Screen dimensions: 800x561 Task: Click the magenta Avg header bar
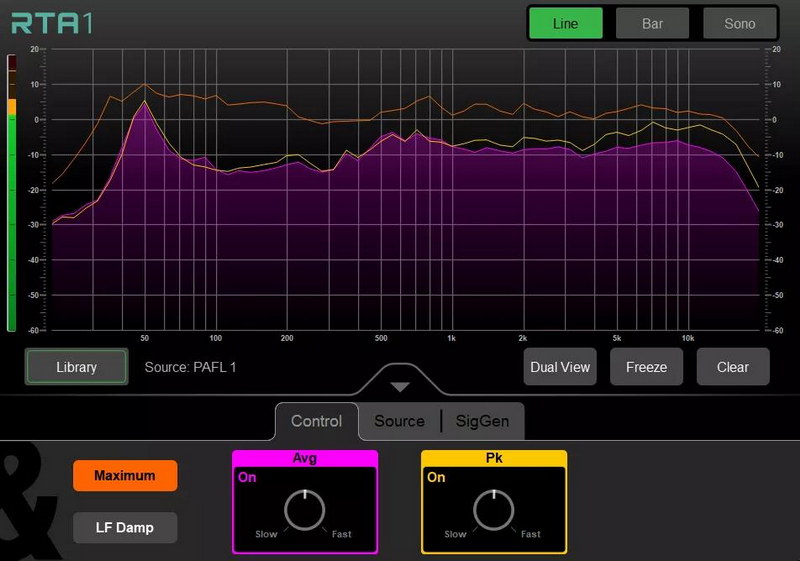point(305,458)
